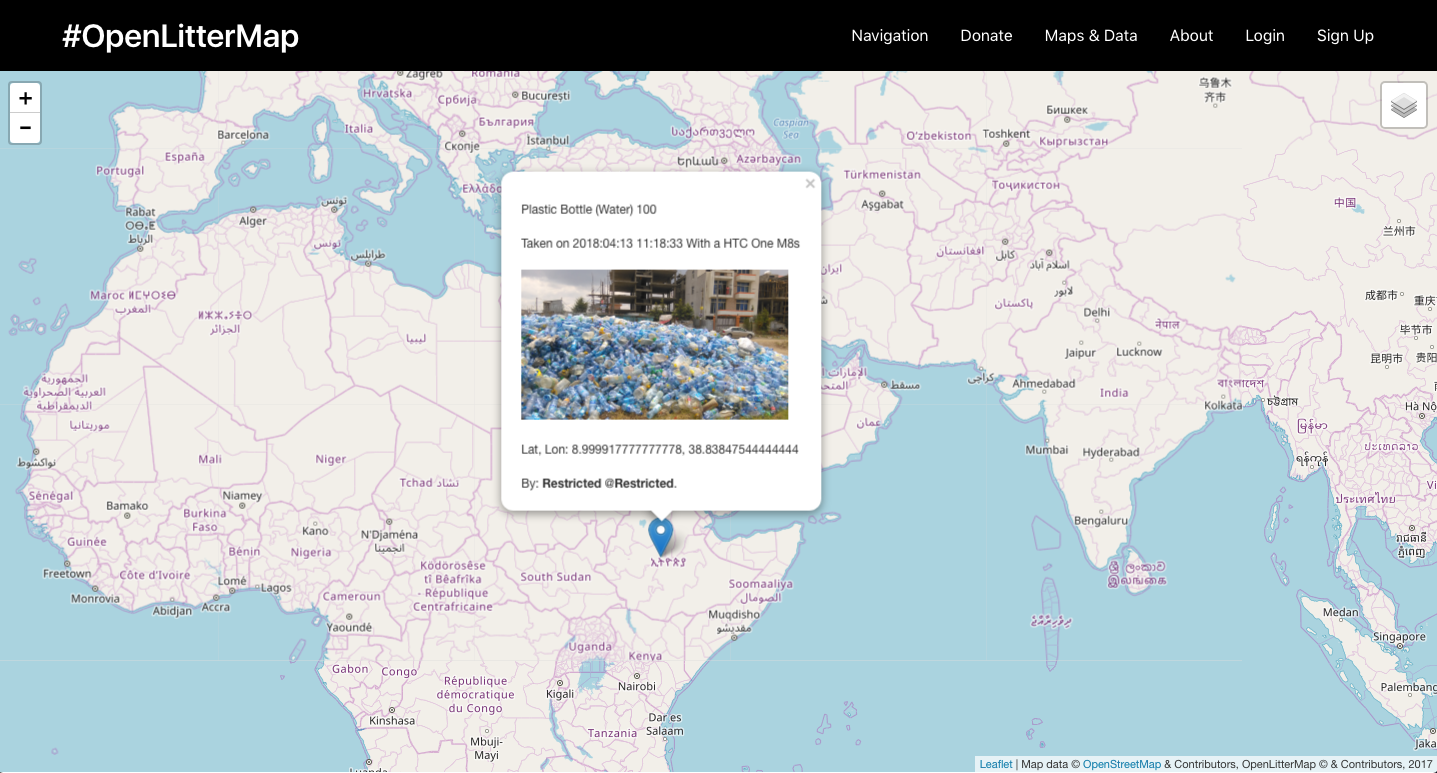
Task: Open Maps & Data menu item
Action: (x=1091, y=36)
